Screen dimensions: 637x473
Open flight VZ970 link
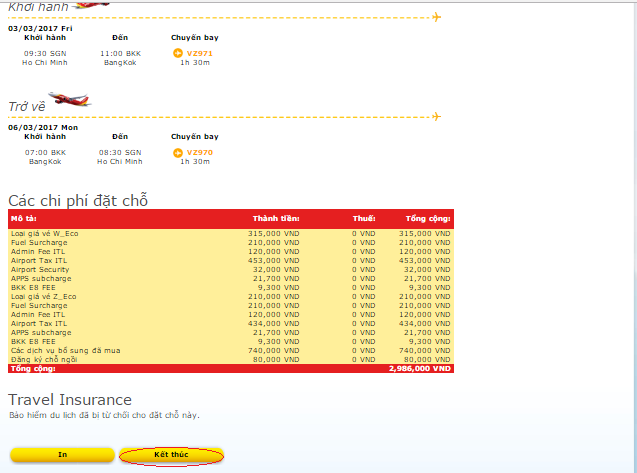pos(199,152)
